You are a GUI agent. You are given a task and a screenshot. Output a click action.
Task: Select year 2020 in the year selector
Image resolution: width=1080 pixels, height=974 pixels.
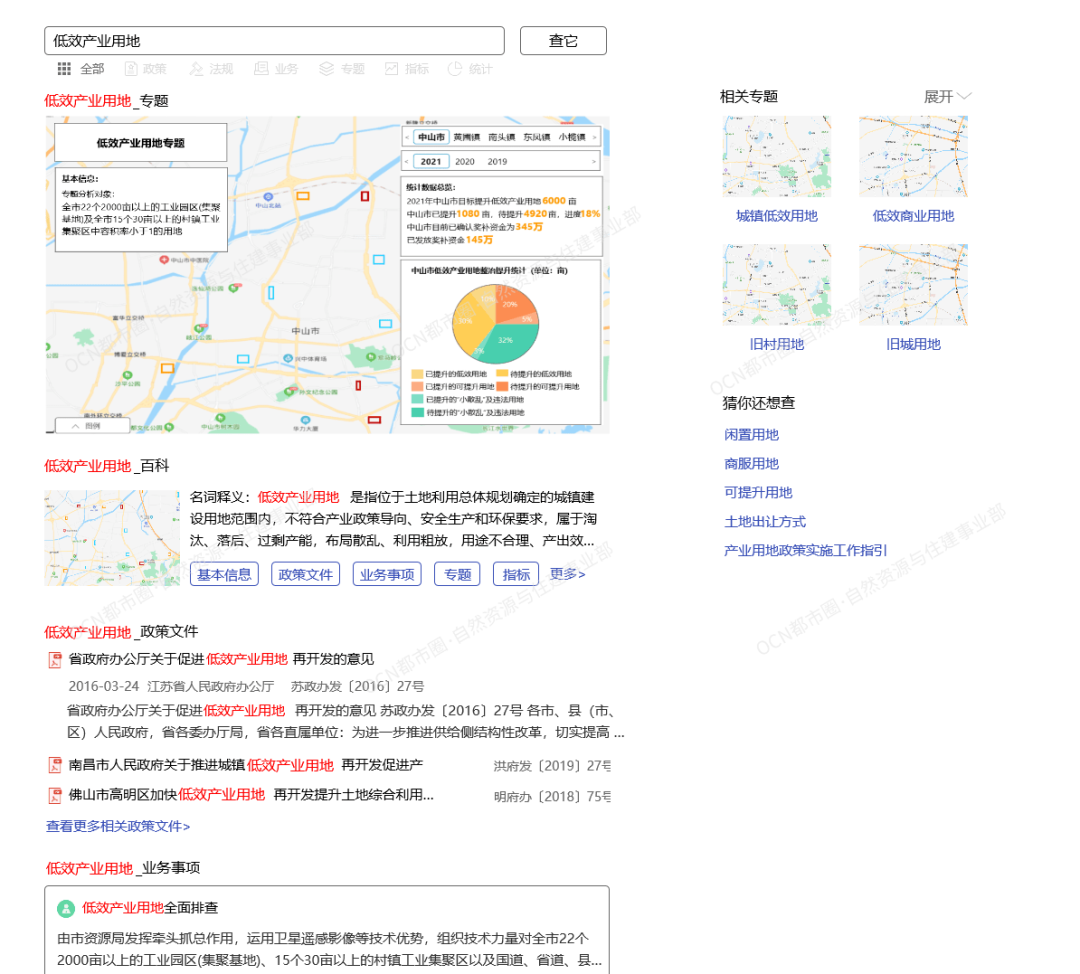(465, 161)
